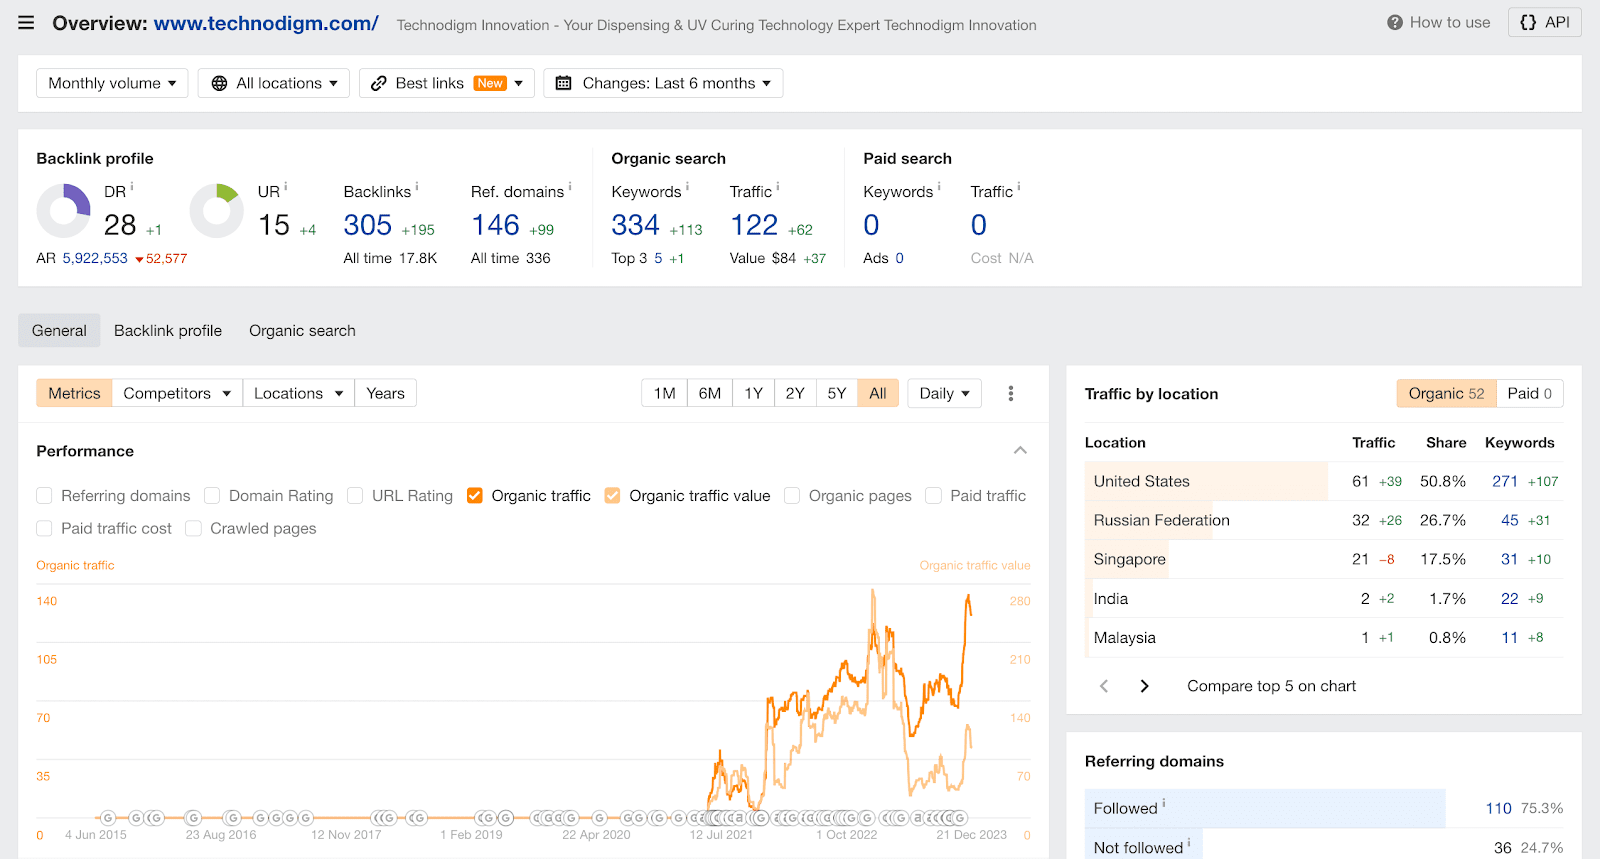Open the hamburger menu icon
The height and width of the screenshot is (859, 1600).
(x=26, y=23)
